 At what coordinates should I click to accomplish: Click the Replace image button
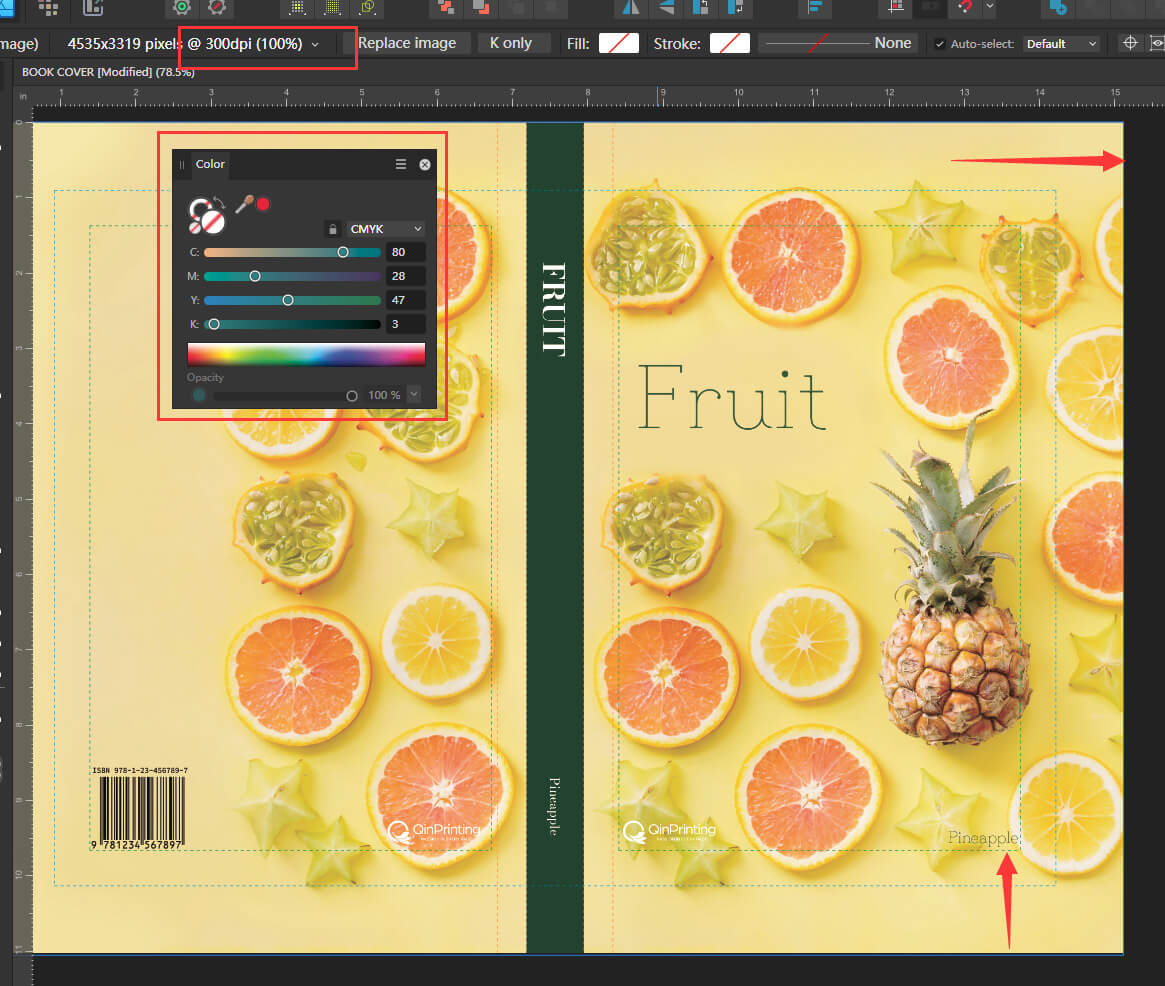406,43
